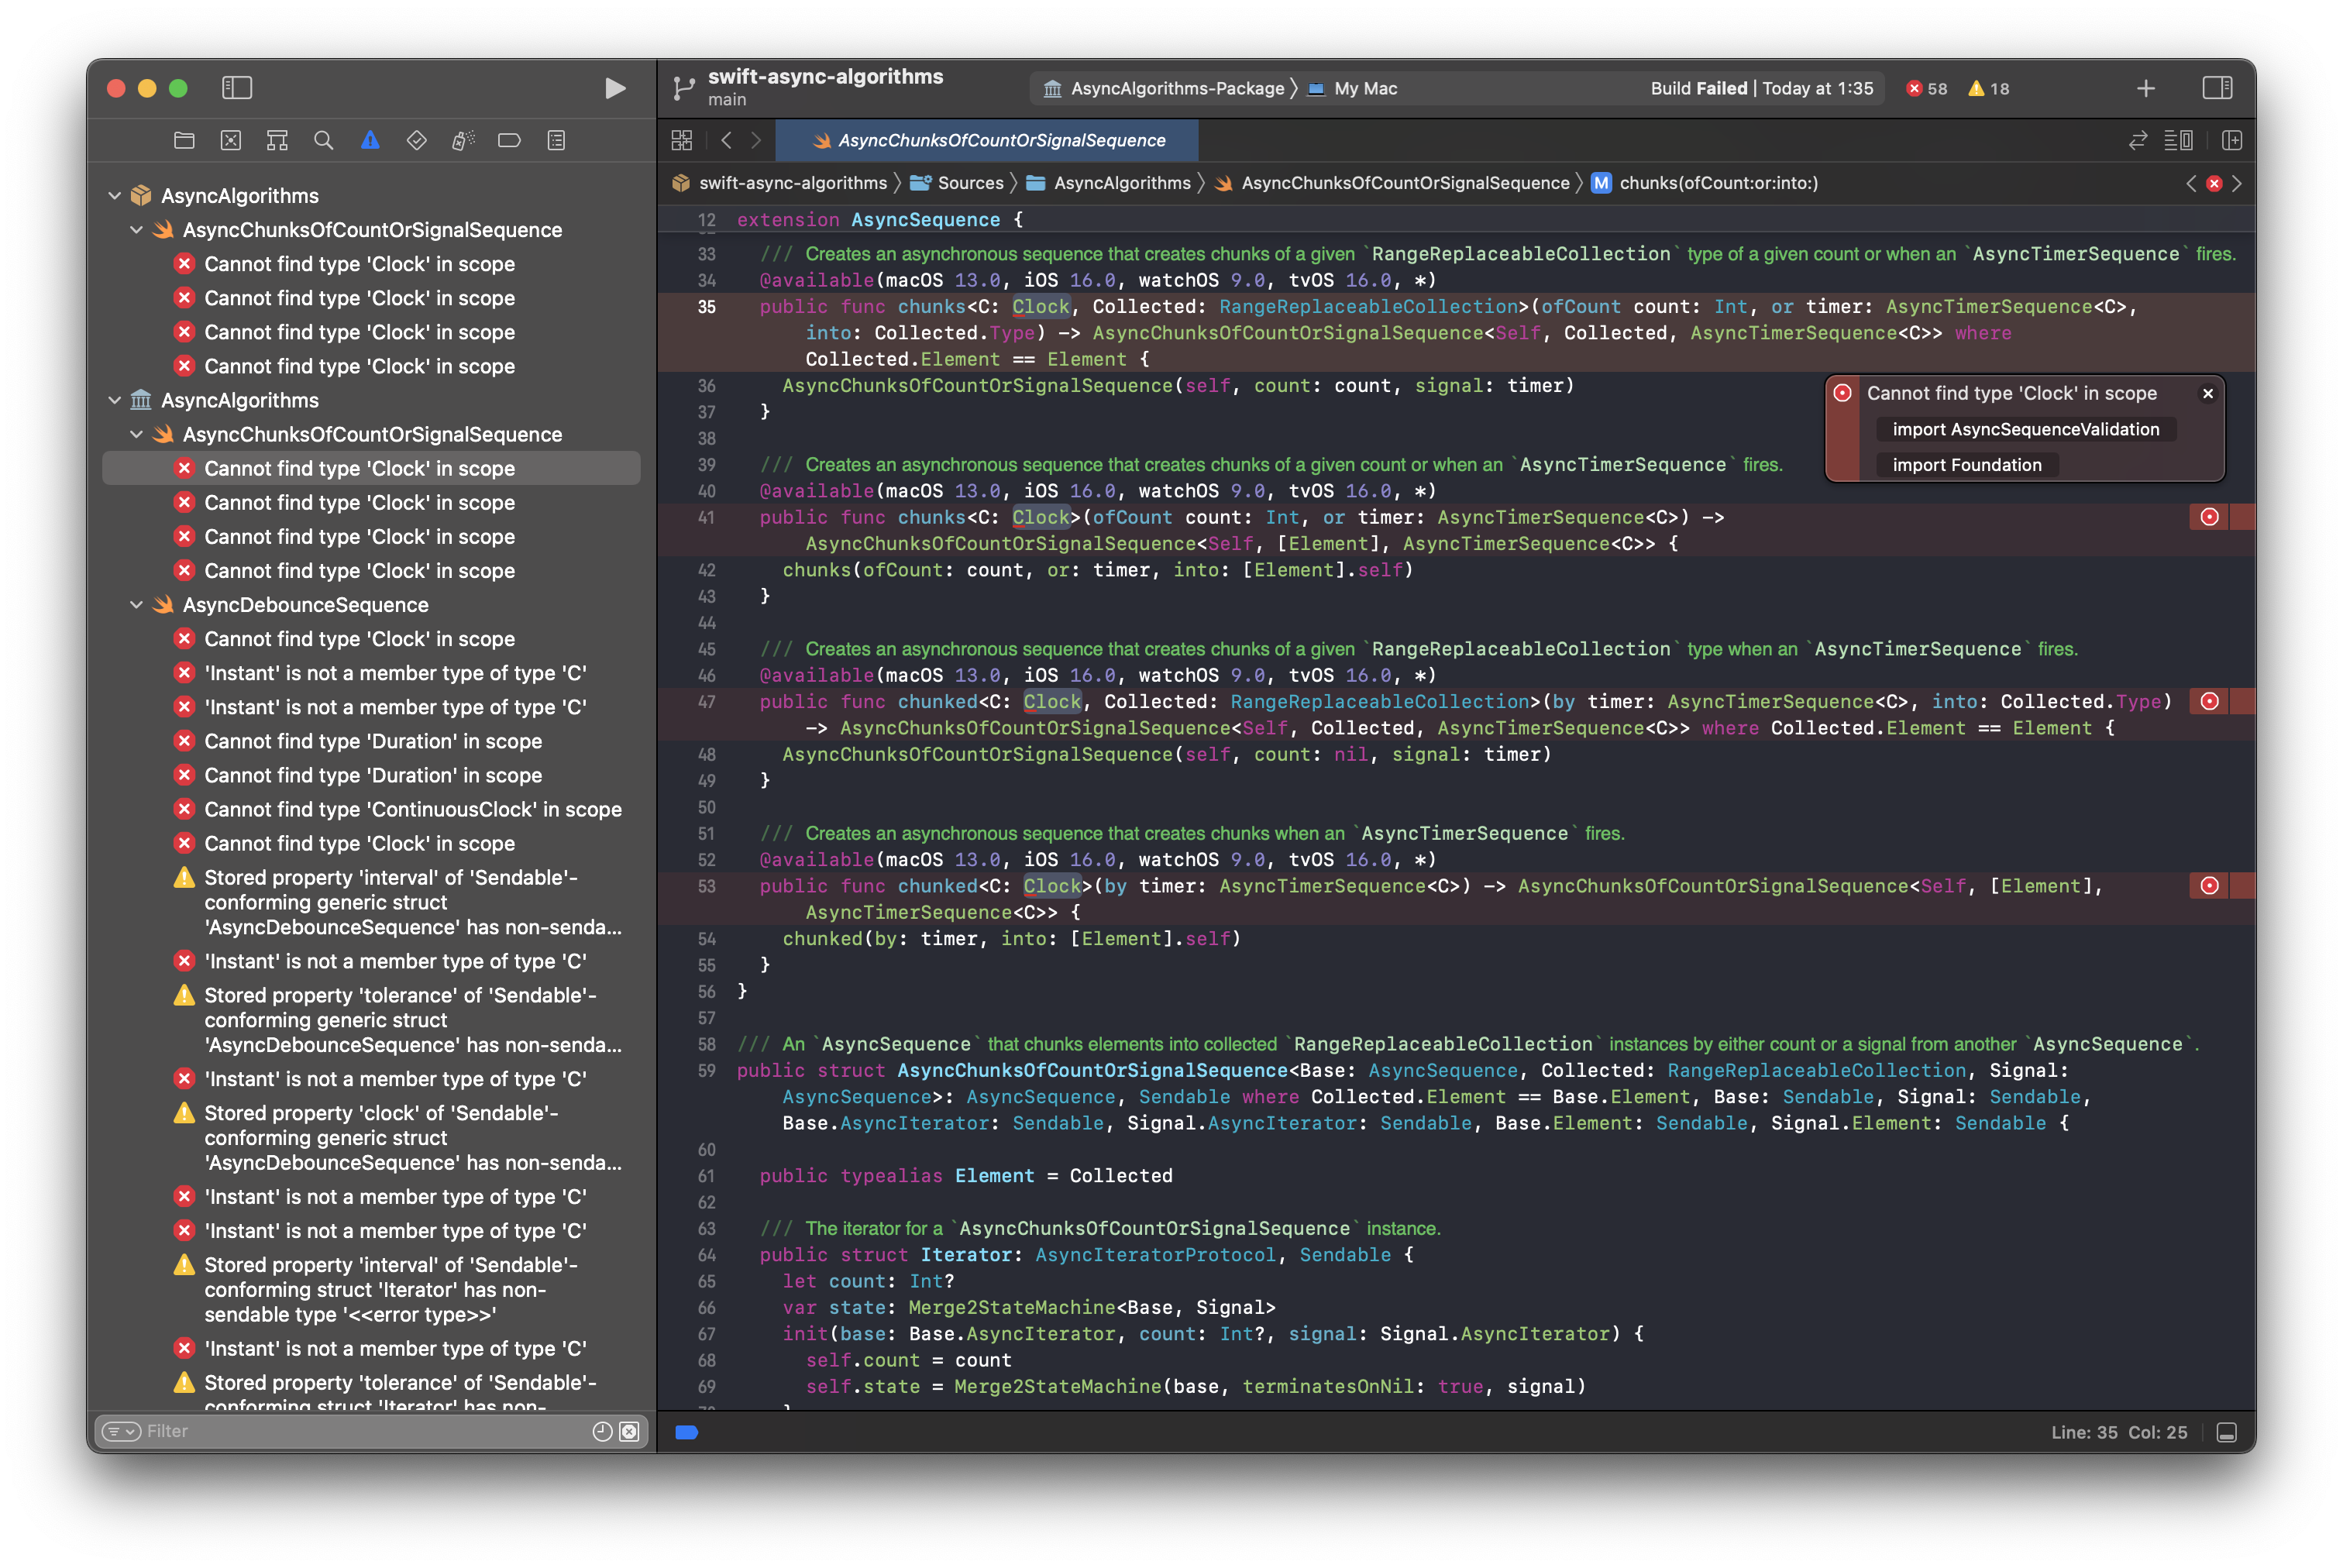Jump to the next issue arrow
This screenshot has width=2343, height=1568.
2237,183
